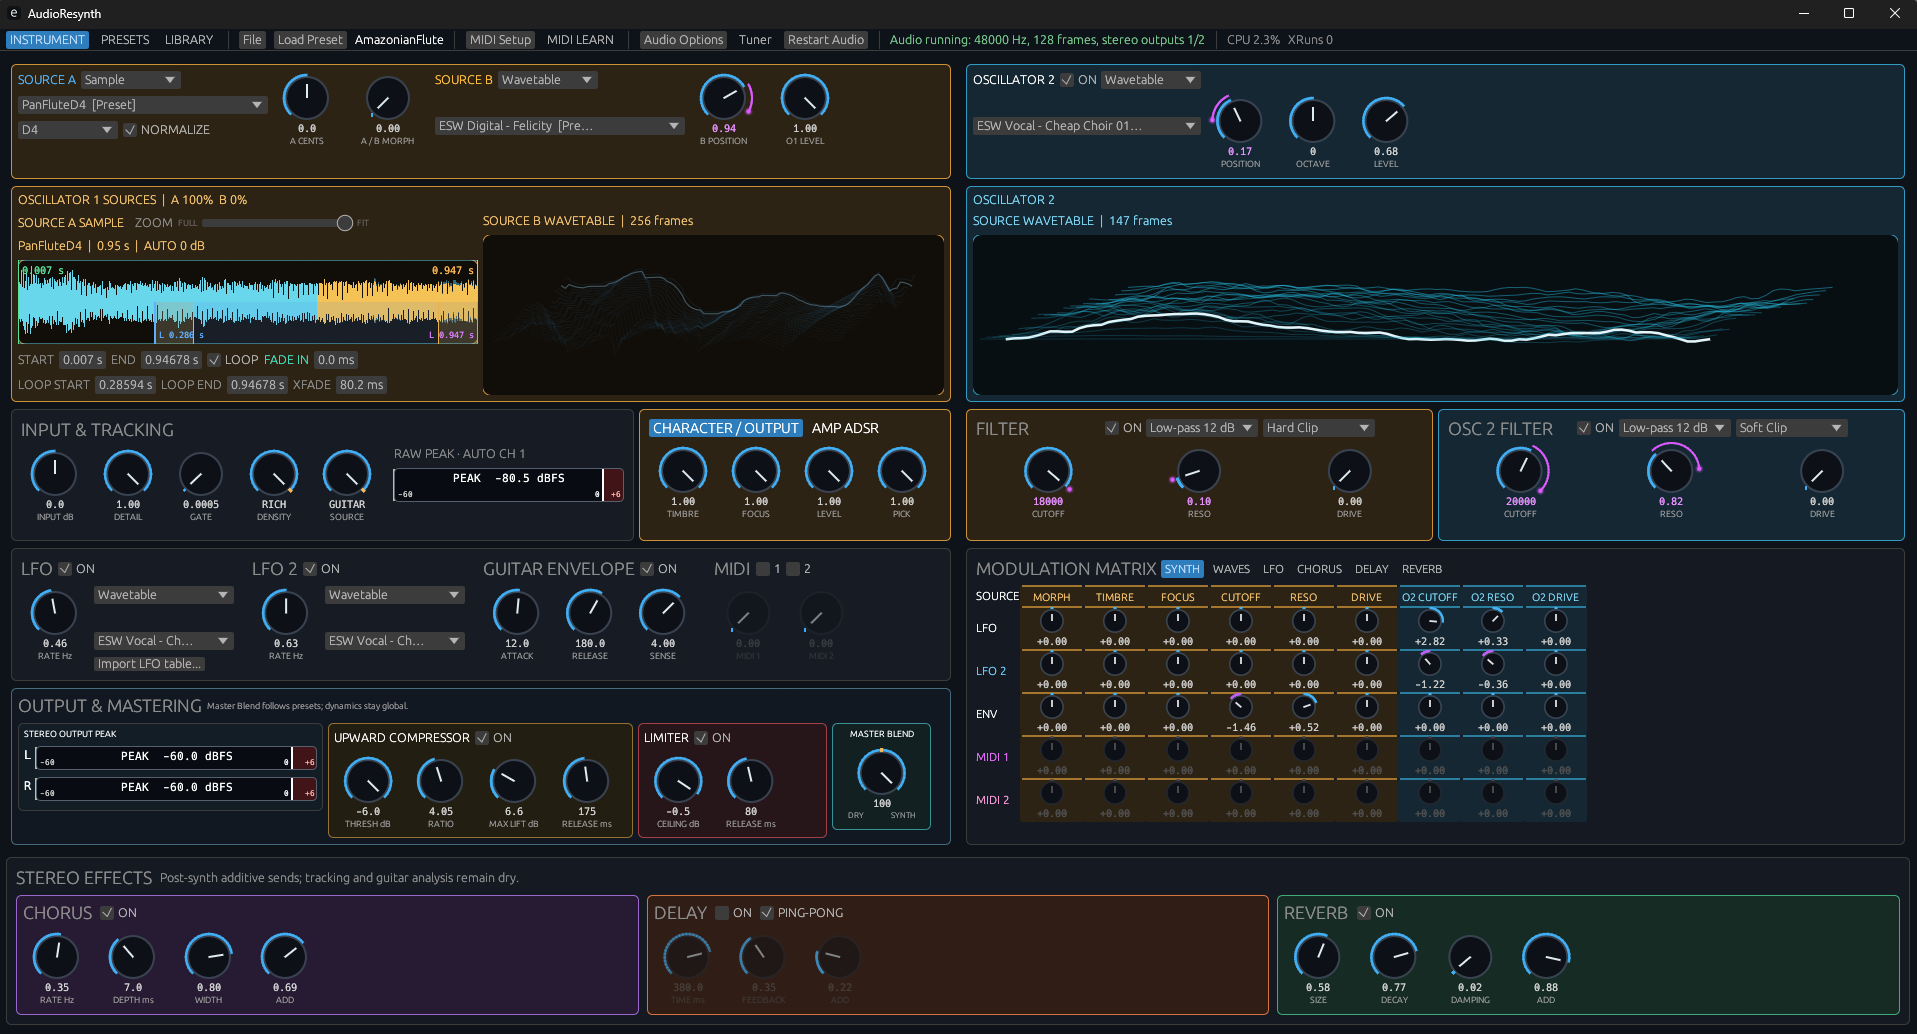Image resolution: width=1917 pixels, height=1034 pixels.
Task: Disable the LIMITER ON checkbox
Action: [701, 738]
